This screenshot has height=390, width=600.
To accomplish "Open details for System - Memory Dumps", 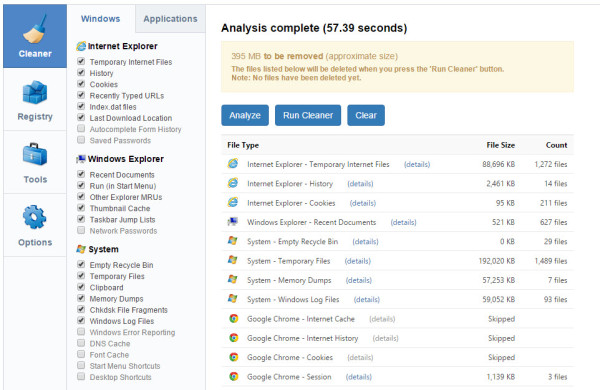I will pos(359,280).
